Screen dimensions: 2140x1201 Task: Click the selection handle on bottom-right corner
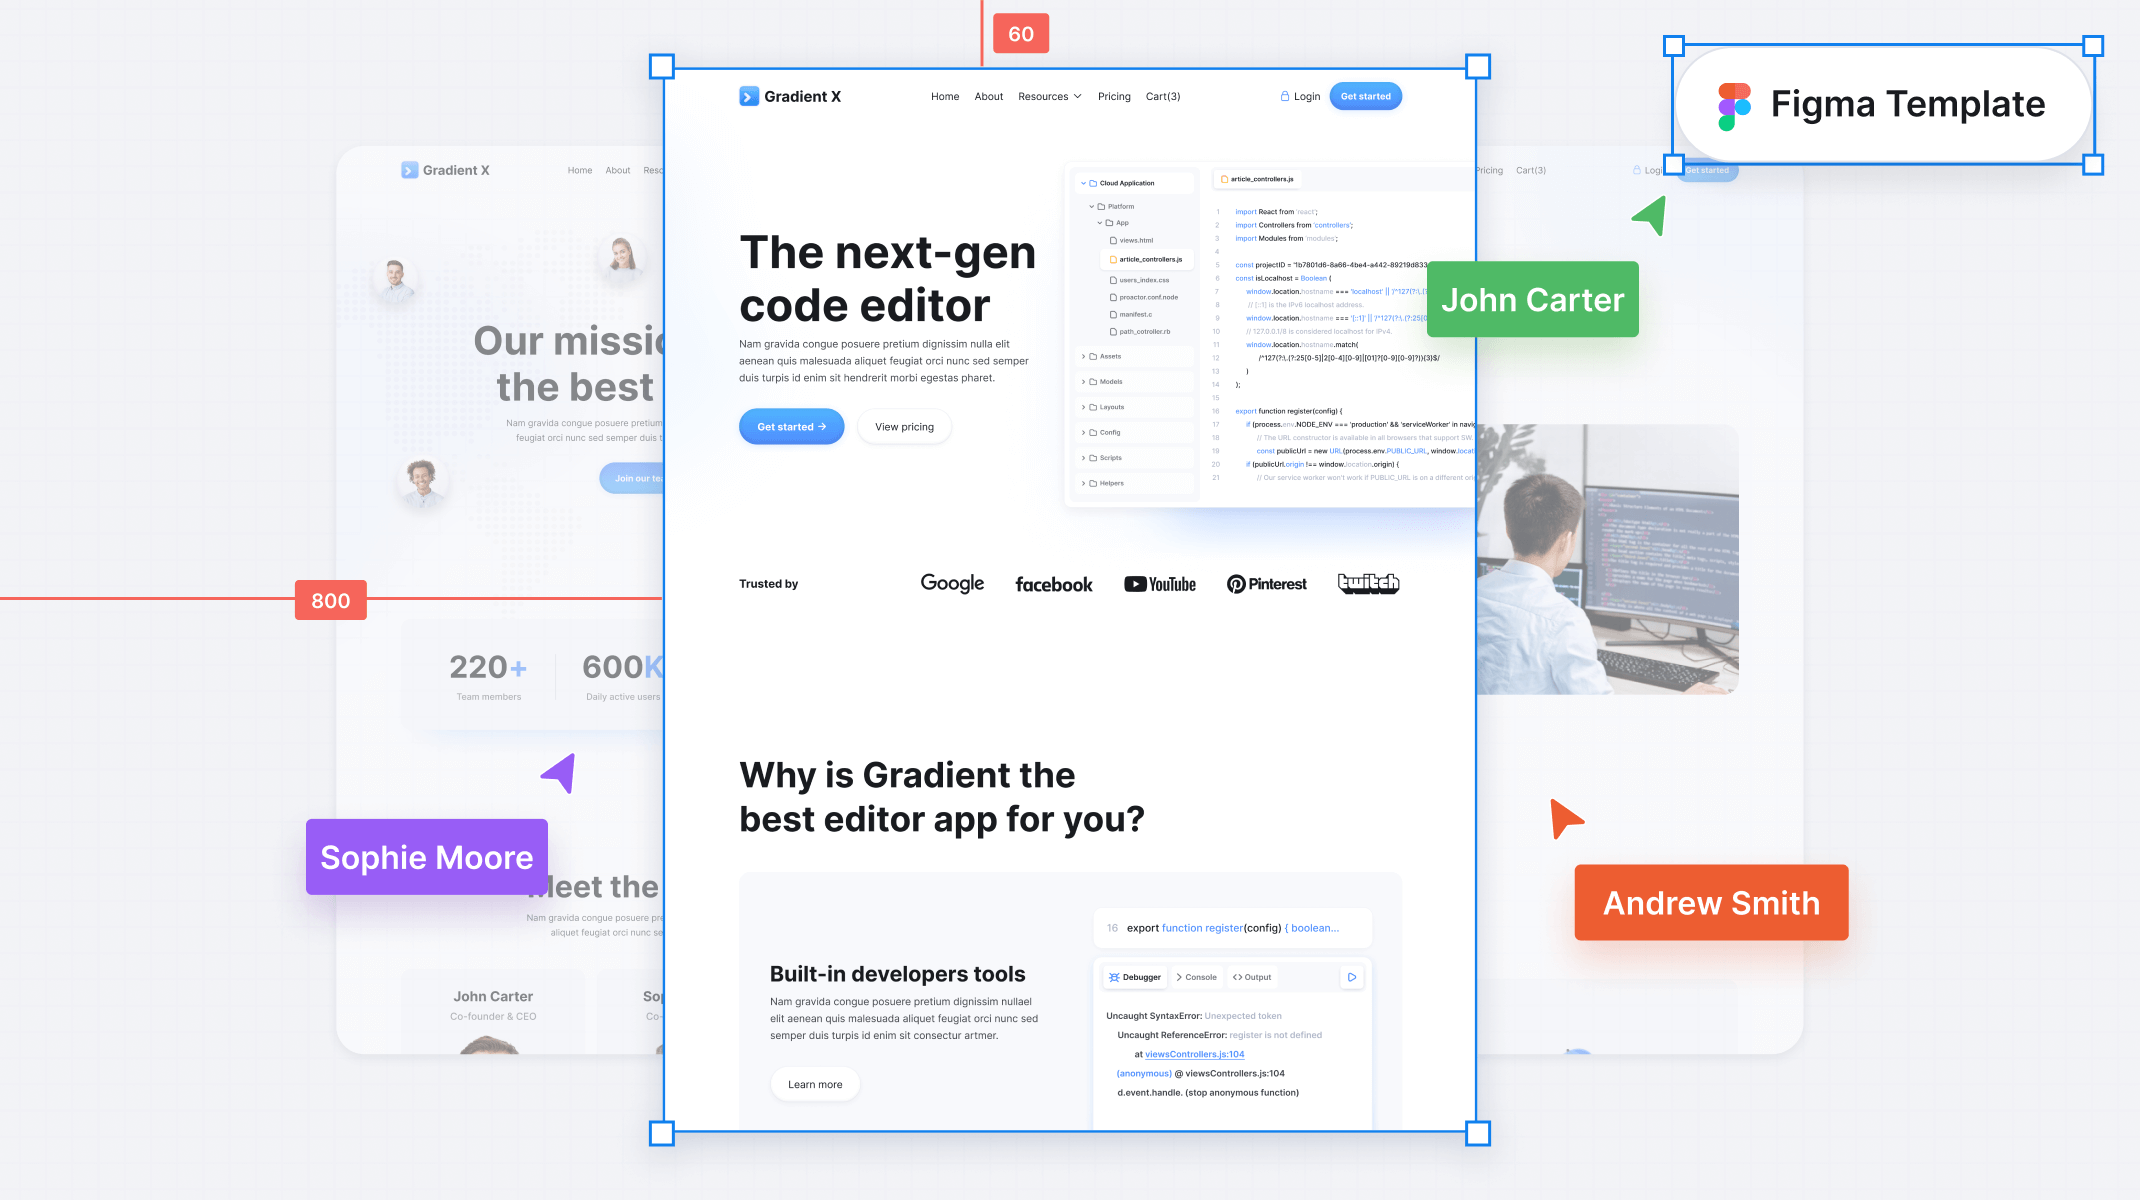pyautogui.click(x=1479, y=1133)
